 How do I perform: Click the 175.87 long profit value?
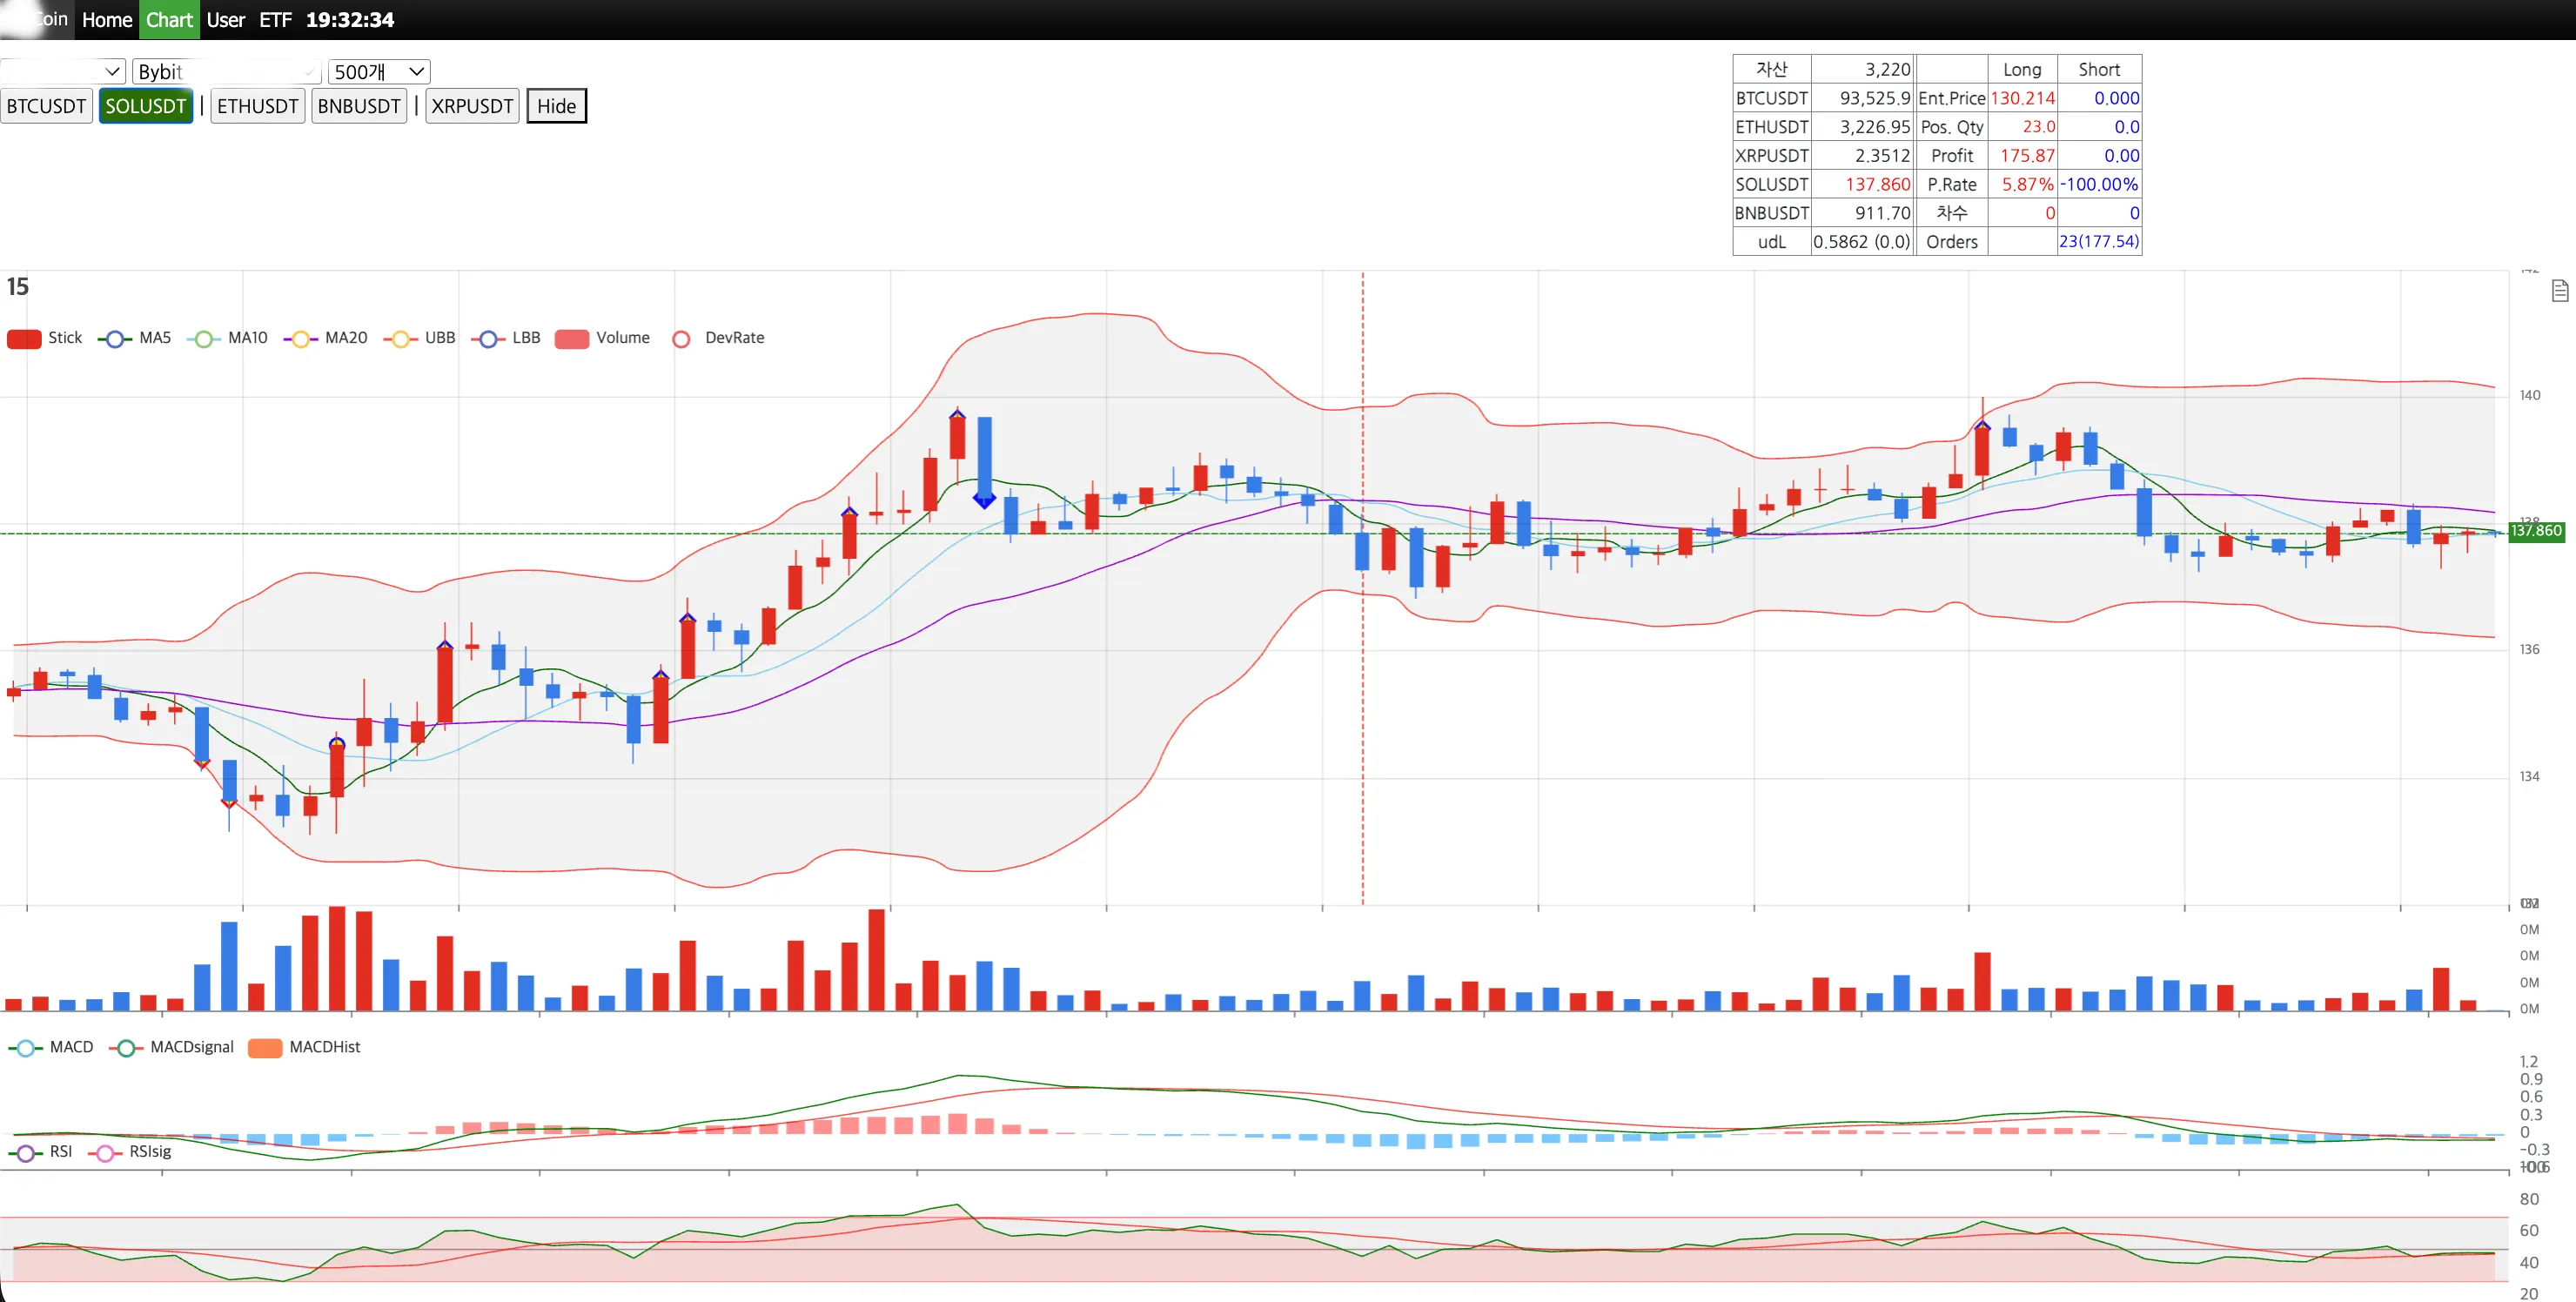tap(2022, 155)
